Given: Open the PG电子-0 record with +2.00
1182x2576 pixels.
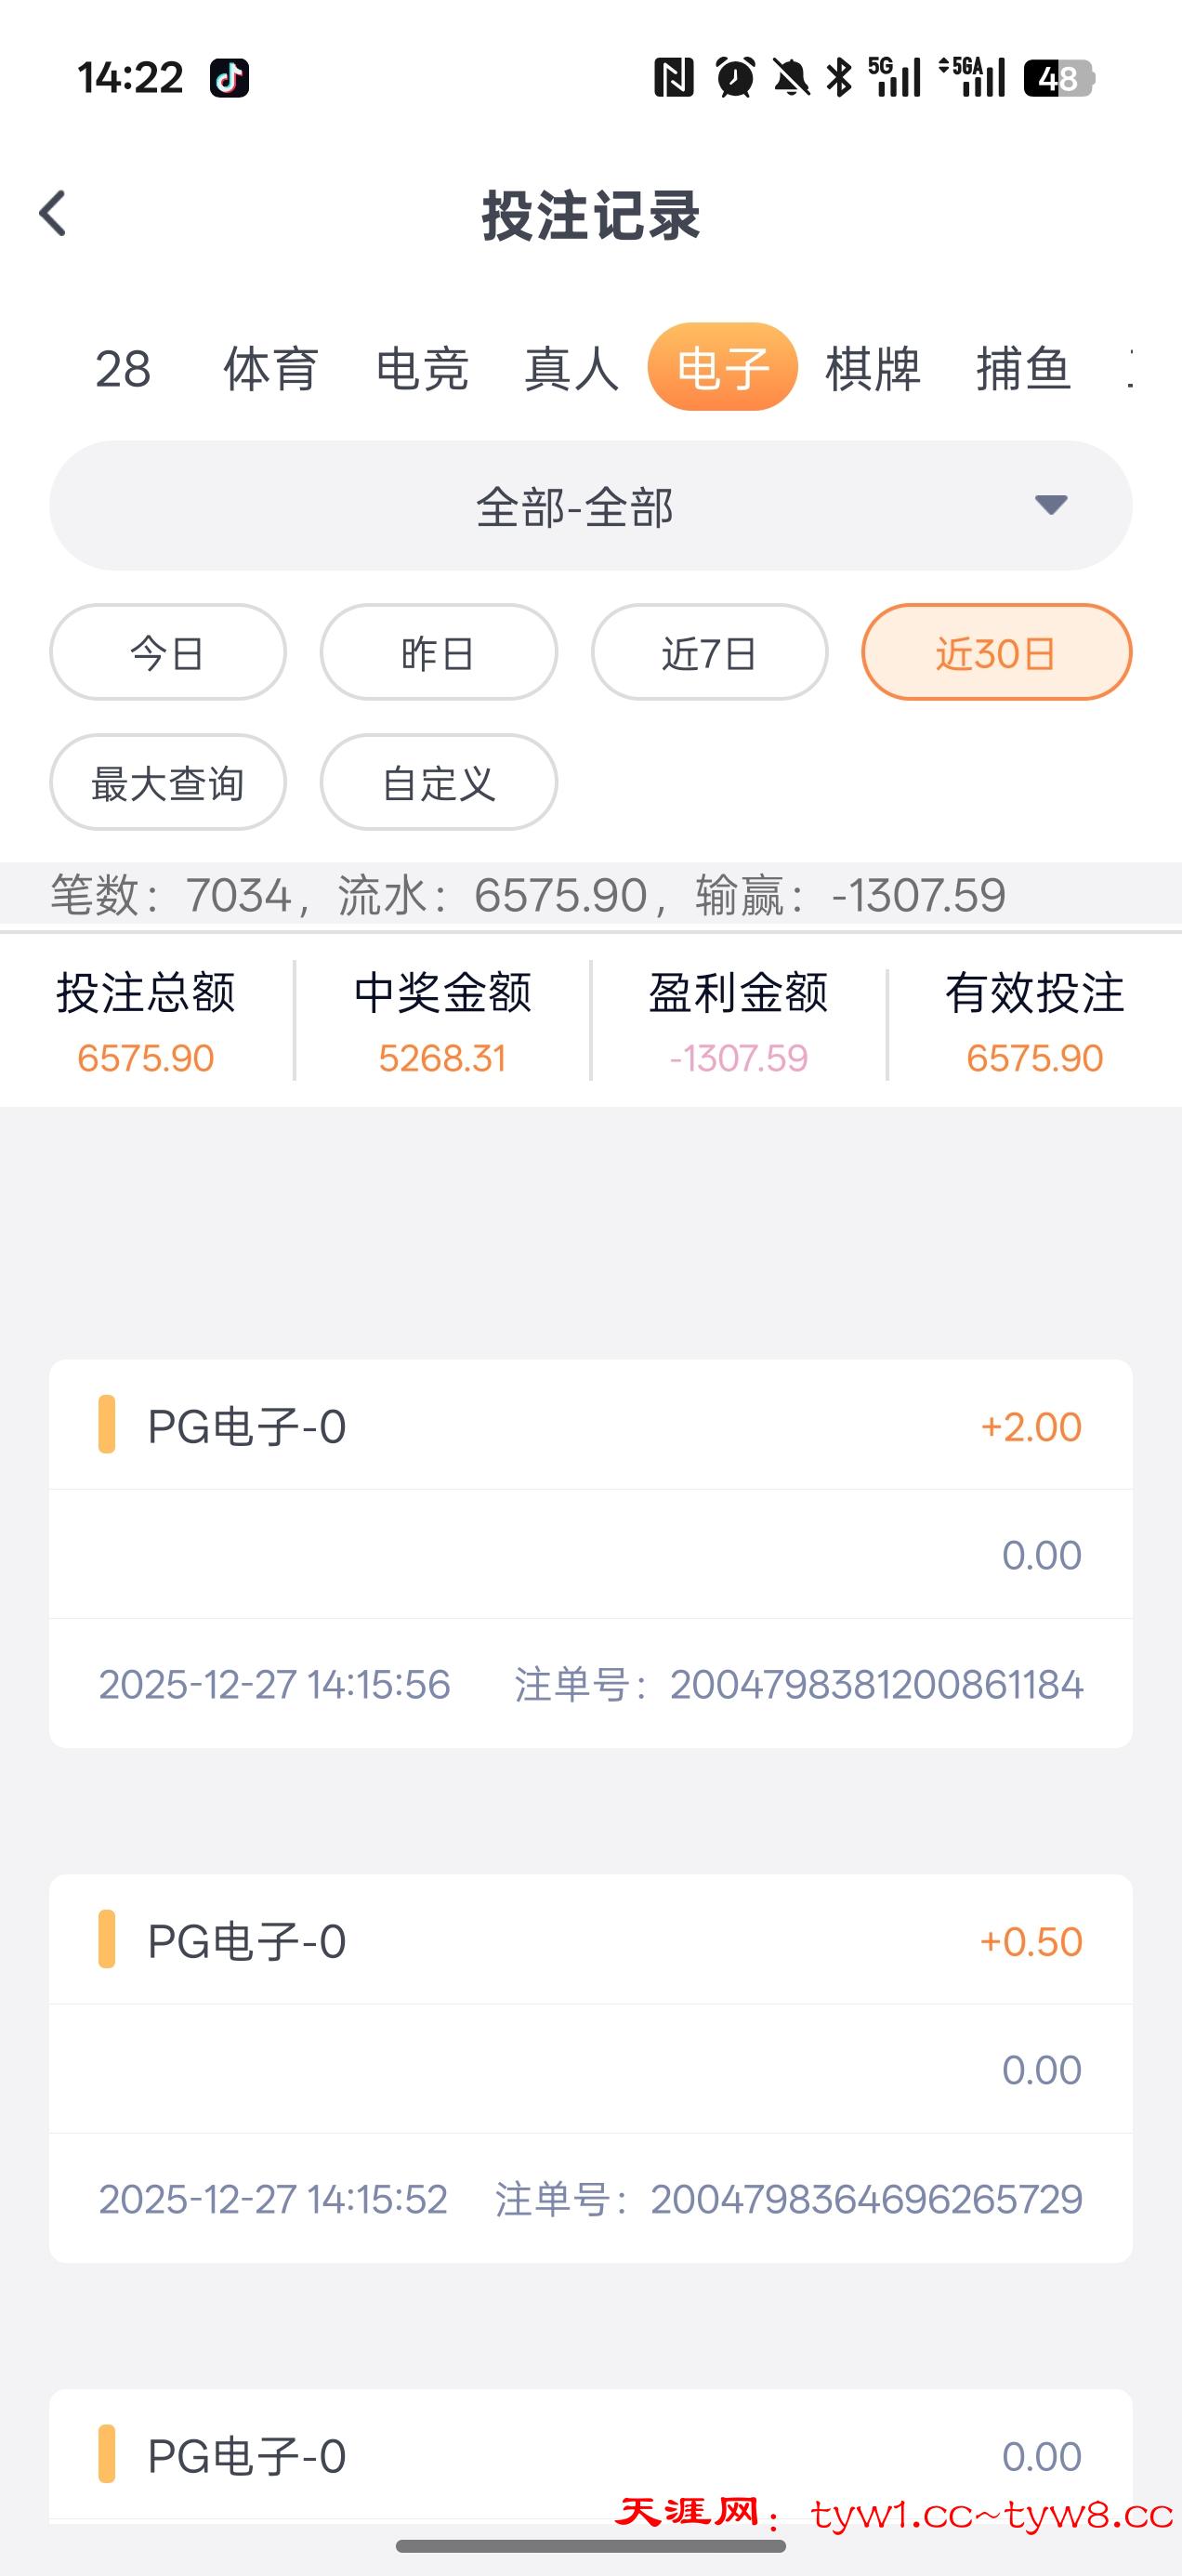Looking at the screenshot, I should (590, 1553).
